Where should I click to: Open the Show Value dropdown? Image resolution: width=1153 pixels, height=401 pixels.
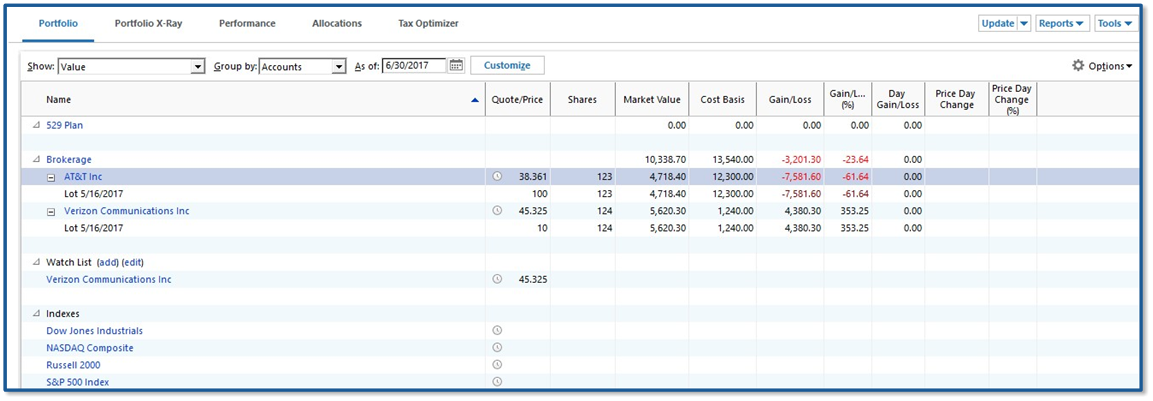(197, 67)
